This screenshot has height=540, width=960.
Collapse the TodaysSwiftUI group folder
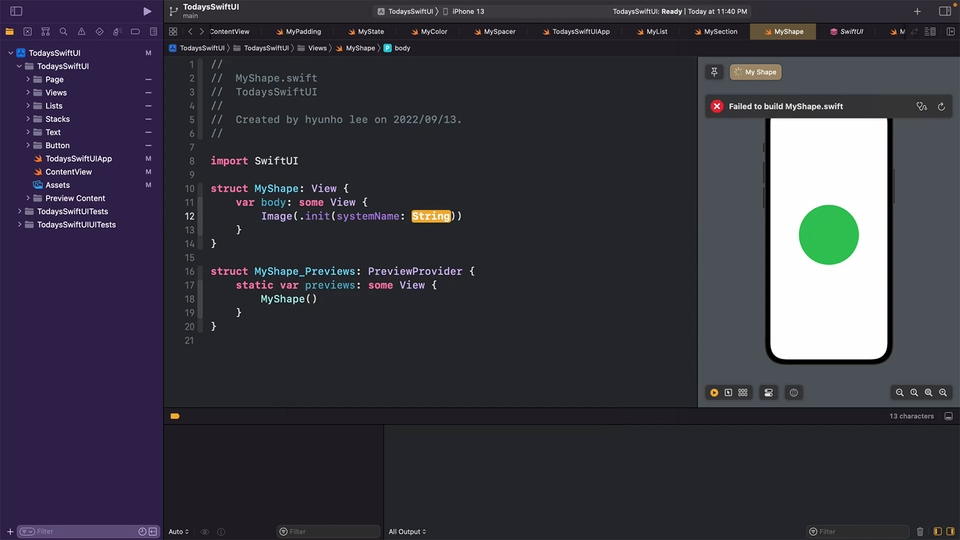(19, 66)
